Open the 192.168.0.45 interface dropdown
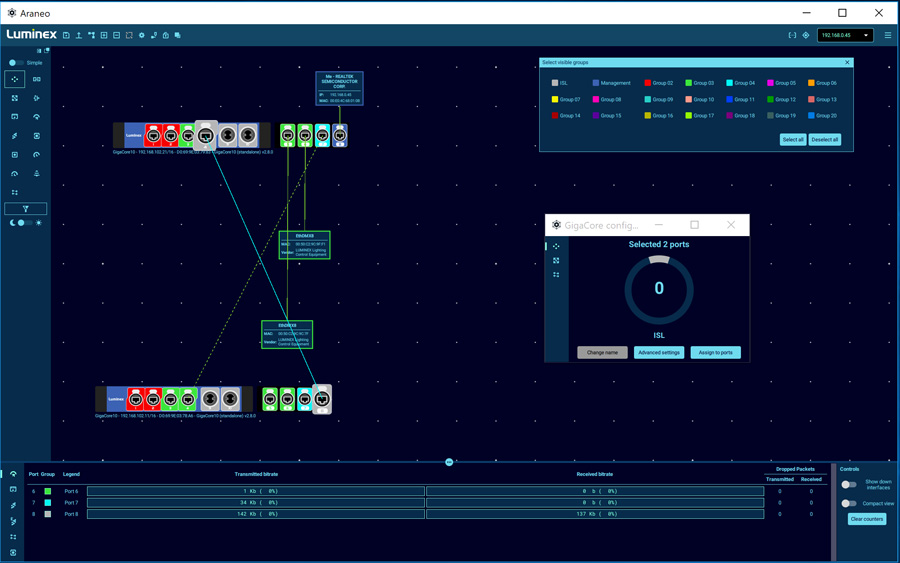The width and height of the screenshot is (900, 563). 845,36
